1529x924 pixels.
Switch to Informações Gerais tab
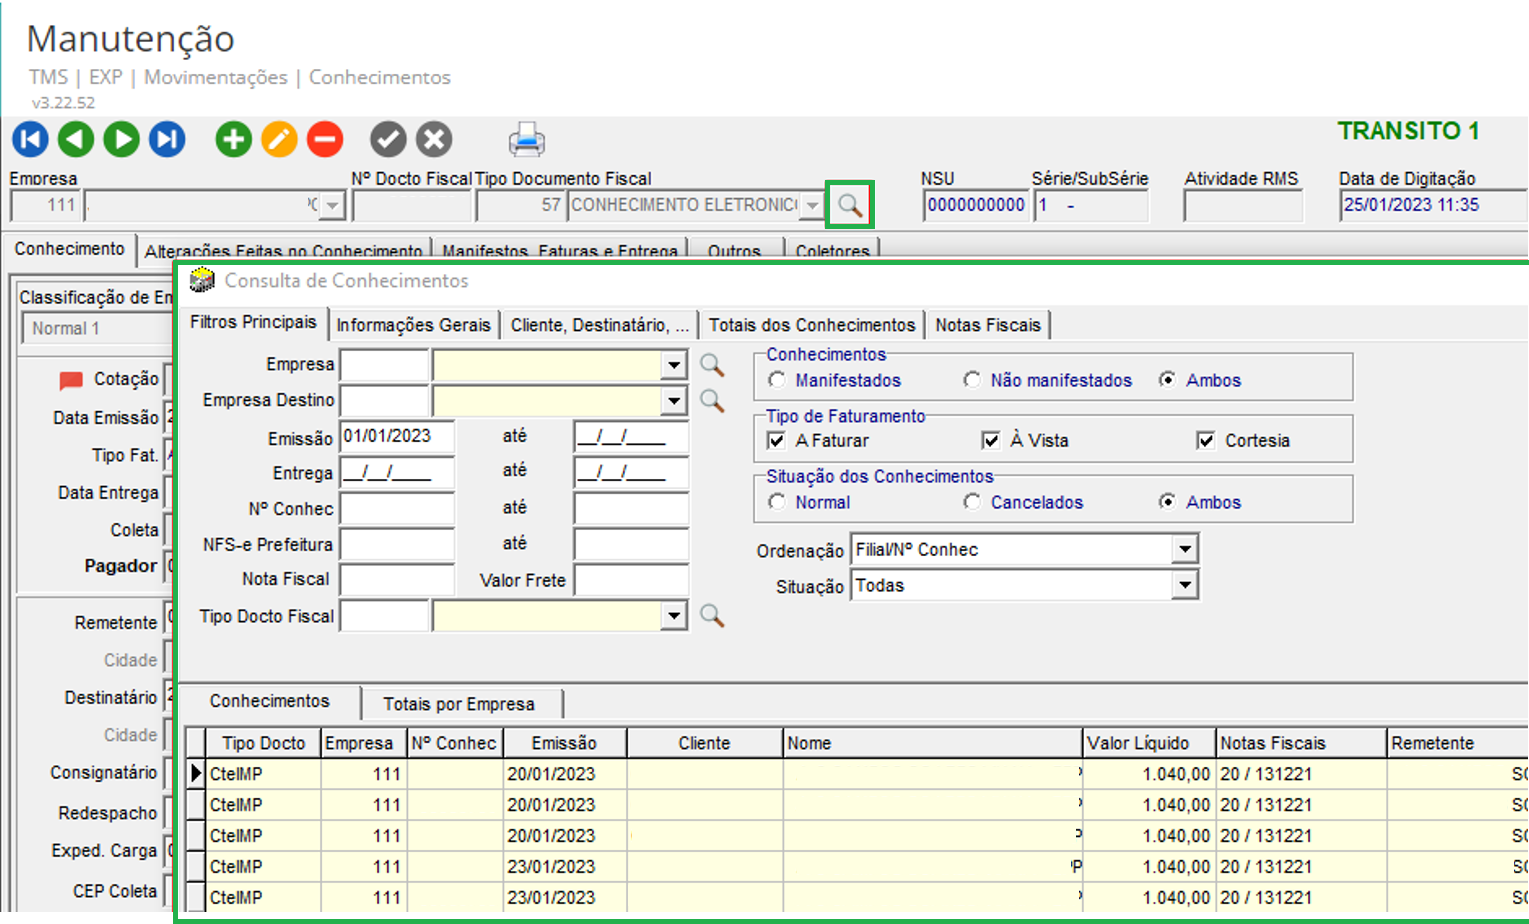pyautogui.click(x=413, y=325)
